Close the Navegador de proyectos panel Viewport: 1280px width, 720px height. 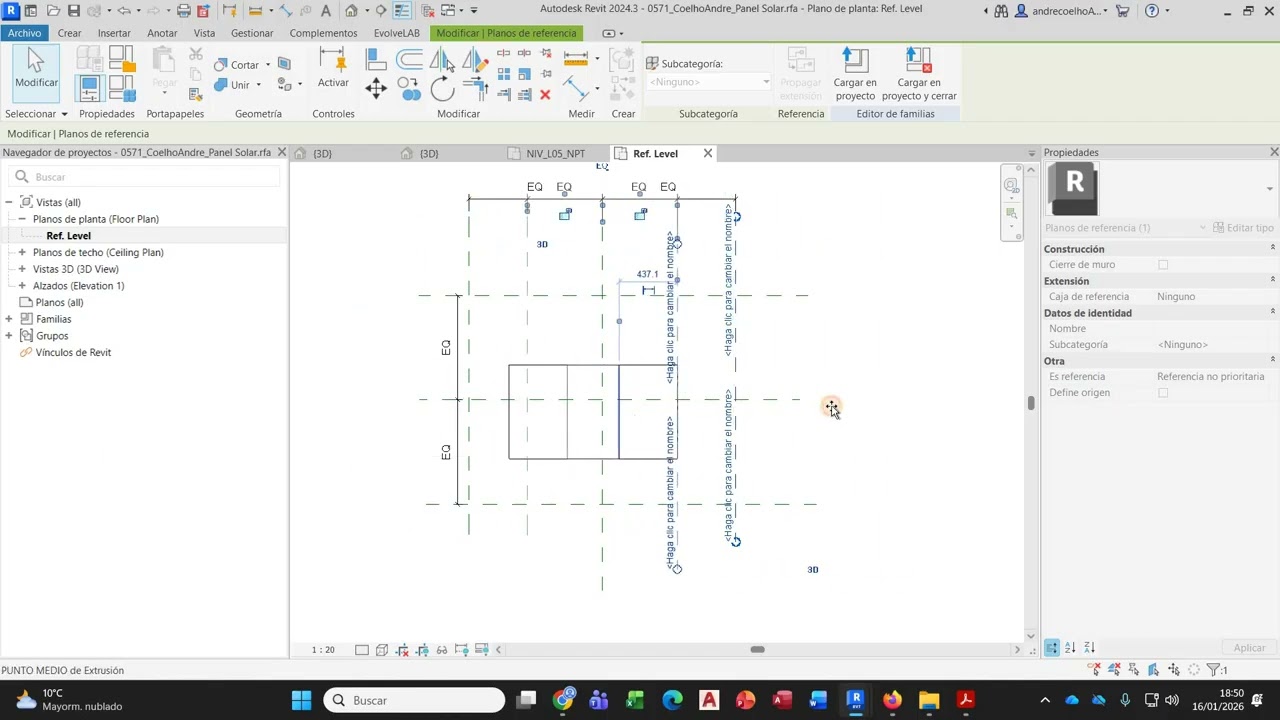click(281, 152)
